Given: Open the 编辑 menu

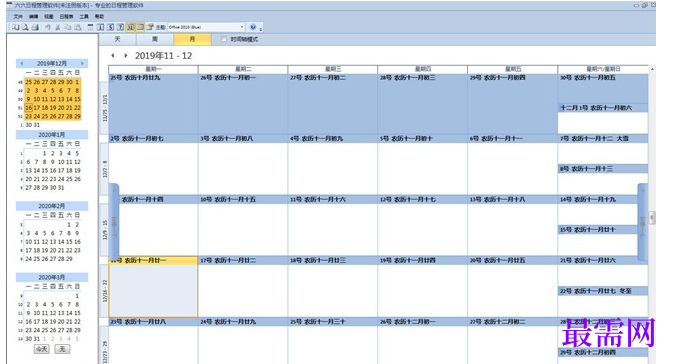Looking at the screenshot, I should pyautogui.click(x=34, y=16).
